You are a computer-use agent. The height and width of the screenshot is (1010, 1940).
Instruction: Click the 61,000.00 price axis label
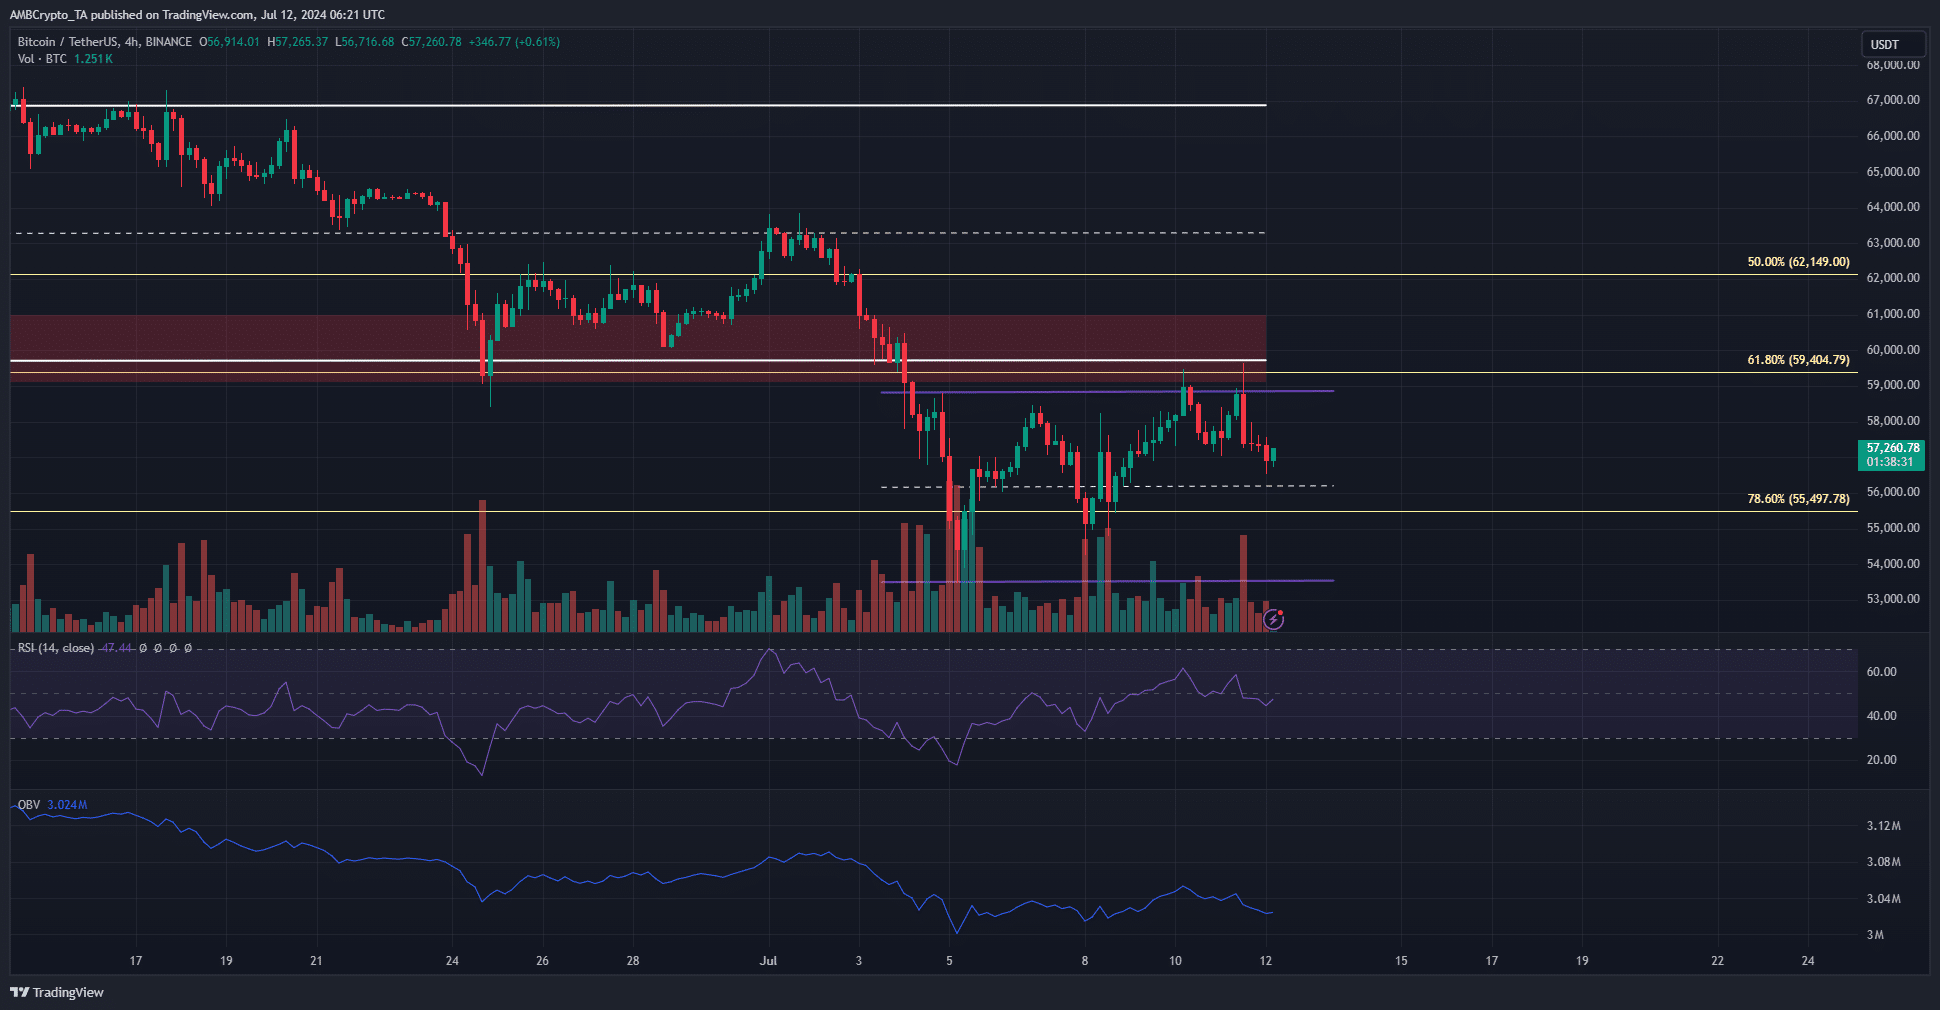pos(1893,314)
